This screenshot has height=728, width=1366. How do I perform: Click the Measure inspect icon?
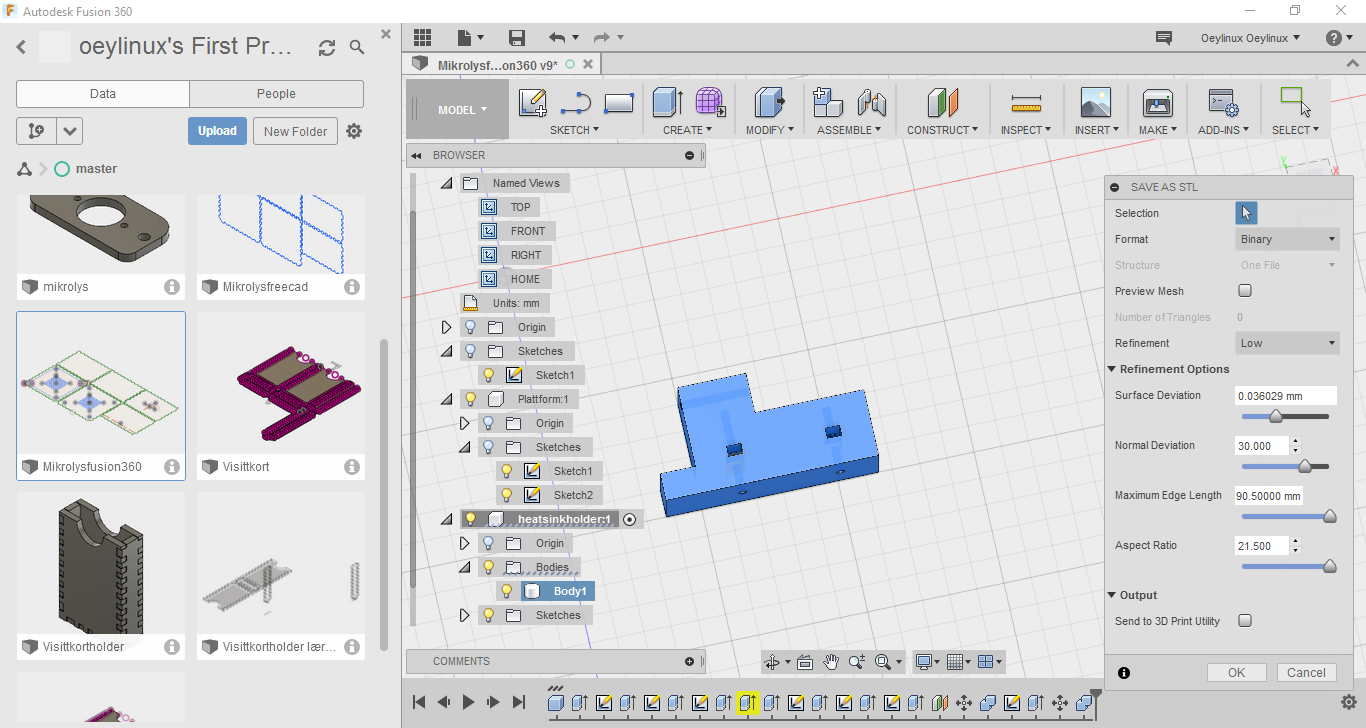pyautogui.click(x=1026, y=102)
